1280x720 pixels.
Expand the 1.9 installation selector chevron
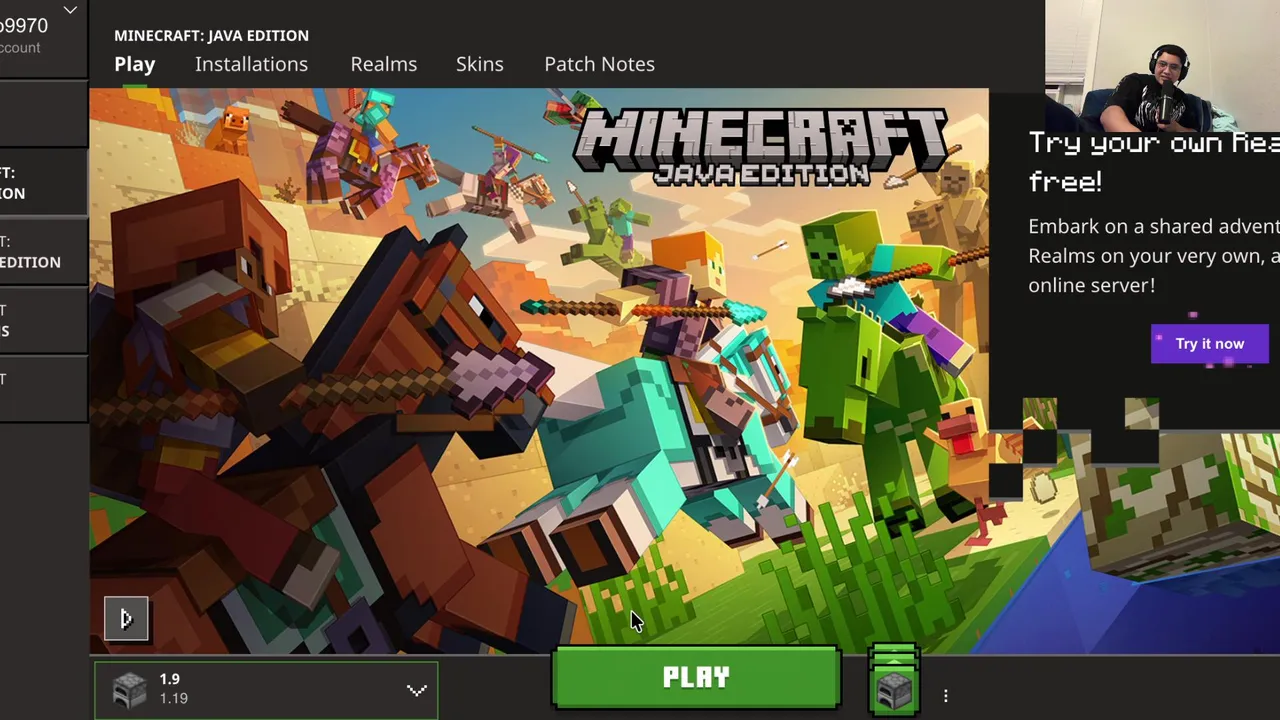click(417, 690)
